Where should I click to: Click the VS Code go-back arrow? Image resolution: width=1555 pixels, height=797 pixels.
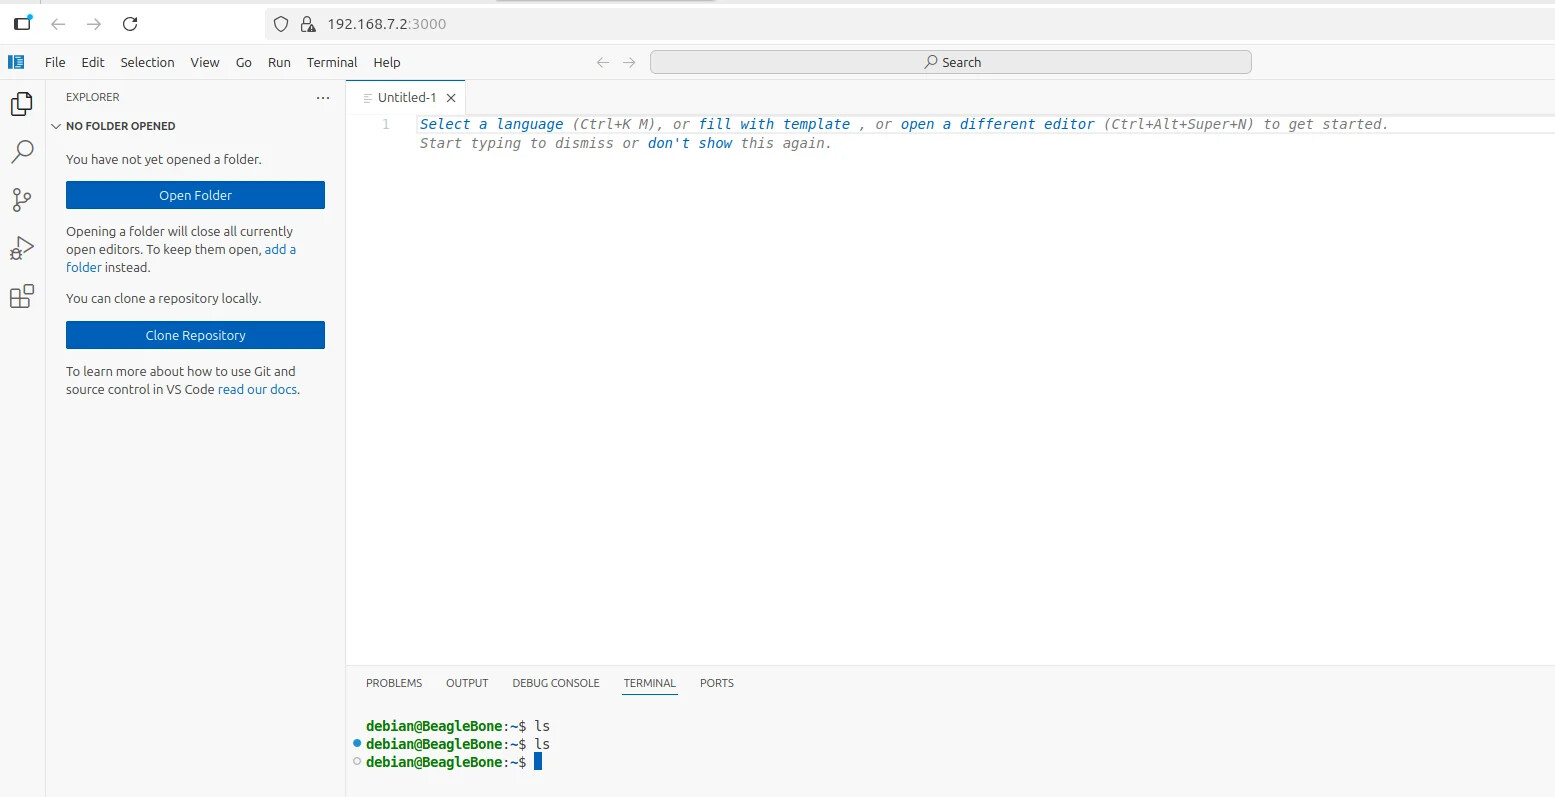click(603, 62)
